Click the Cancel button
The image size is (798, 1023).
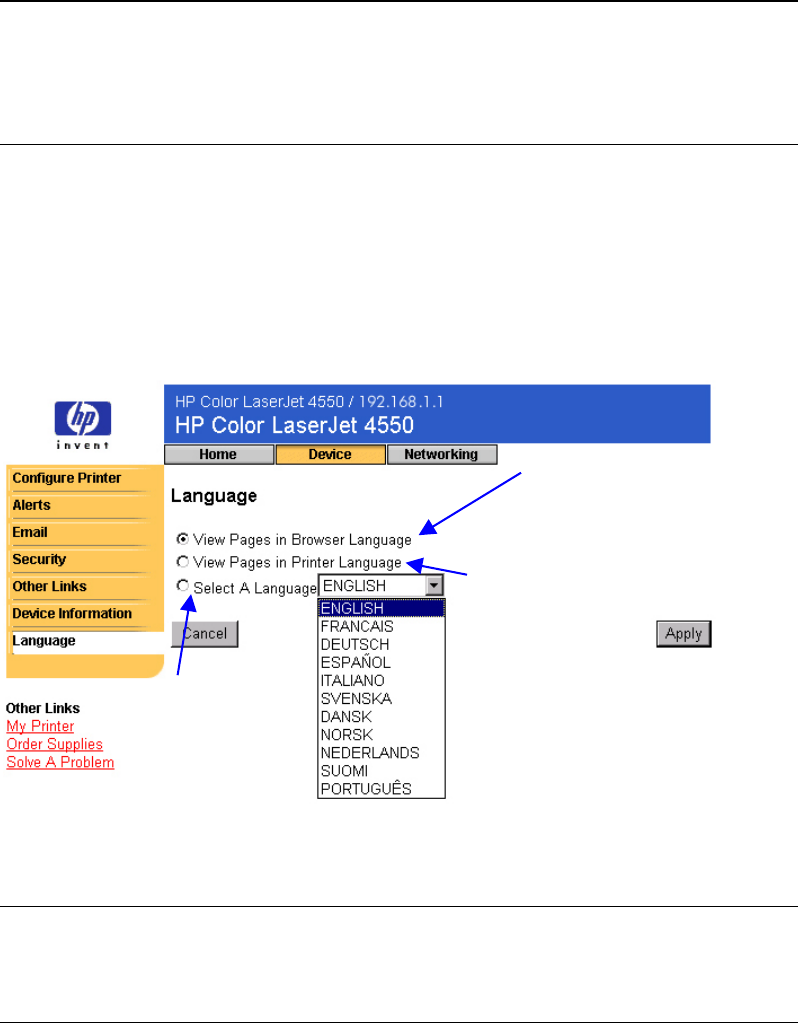pyautogui.click(x=205, y=634)
